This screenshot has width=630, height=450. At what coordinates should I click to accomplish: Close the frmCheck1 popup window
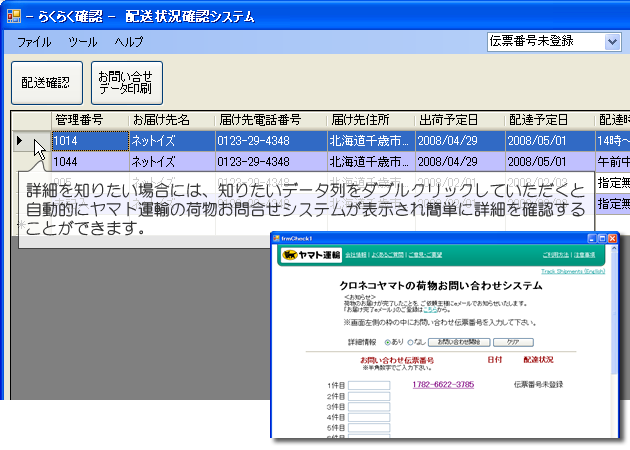pos(611,239)
